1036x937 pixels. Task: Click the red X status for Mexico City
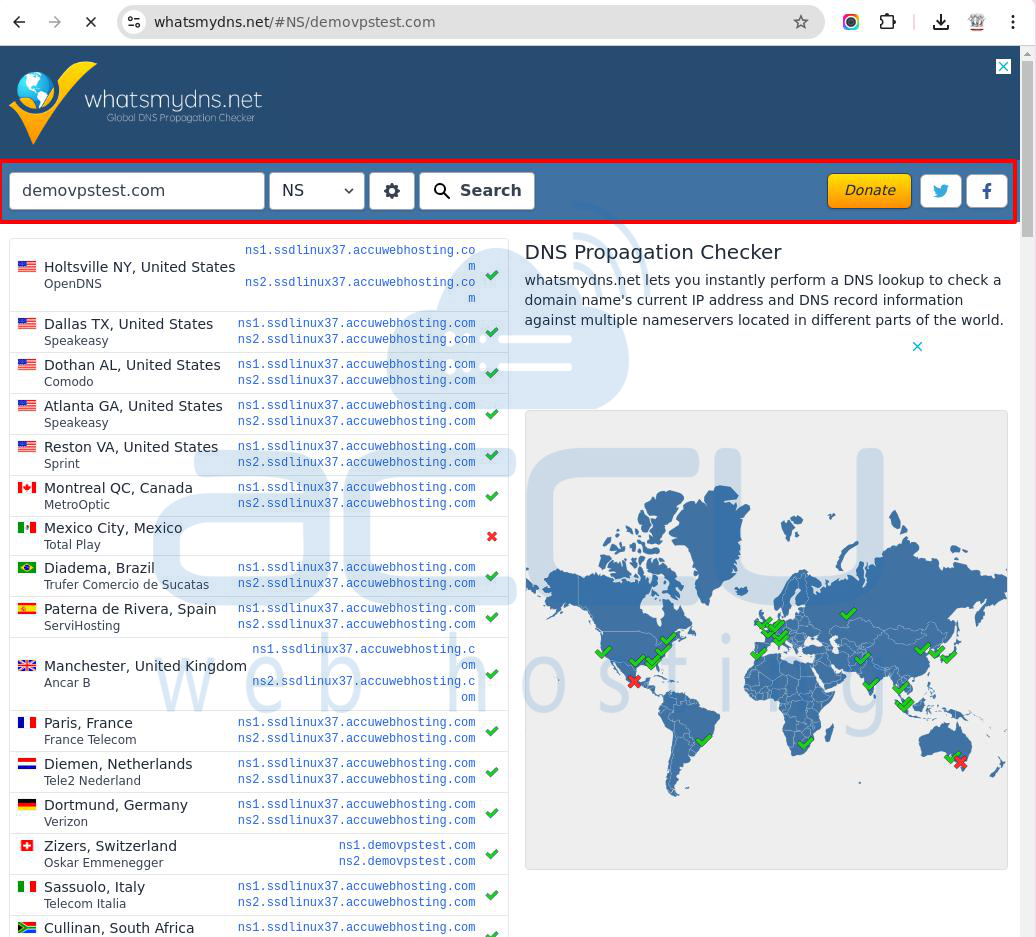point(492,537)
